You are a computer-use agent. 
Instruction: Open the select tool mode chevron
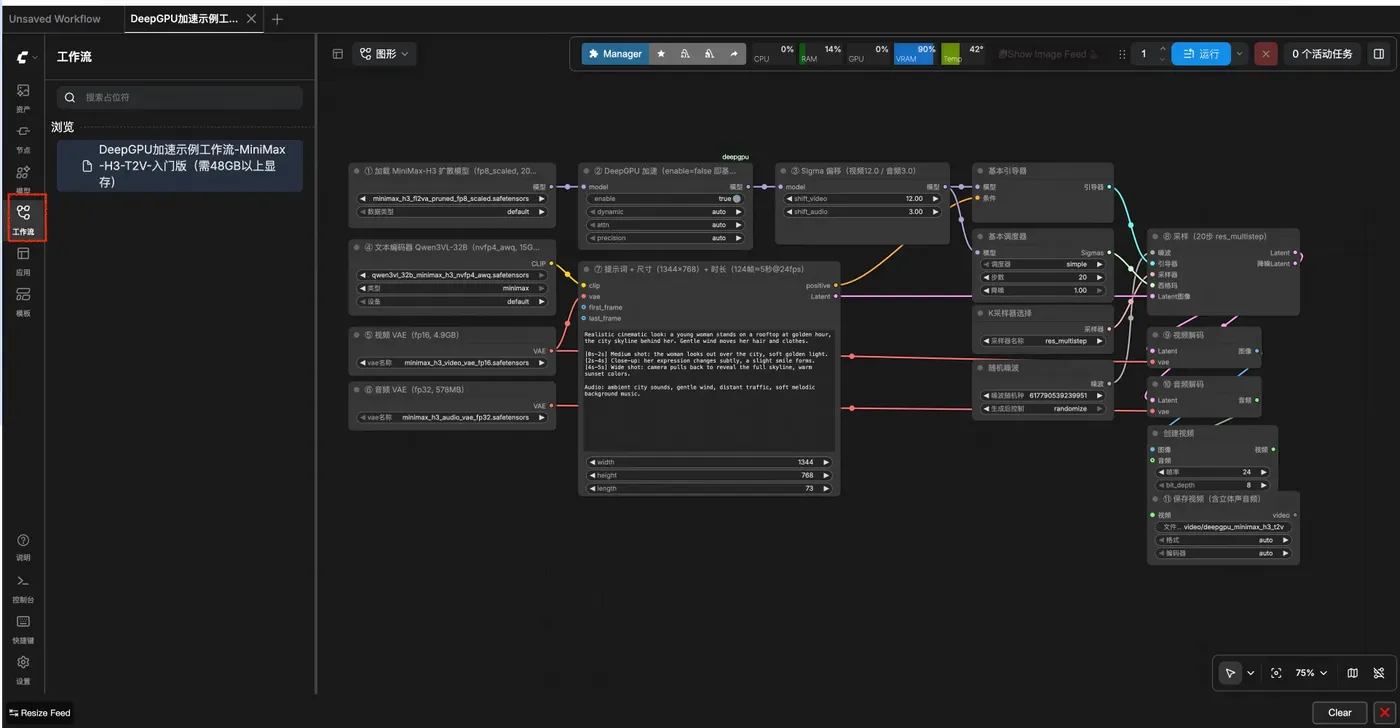[x=1250, y=673]
